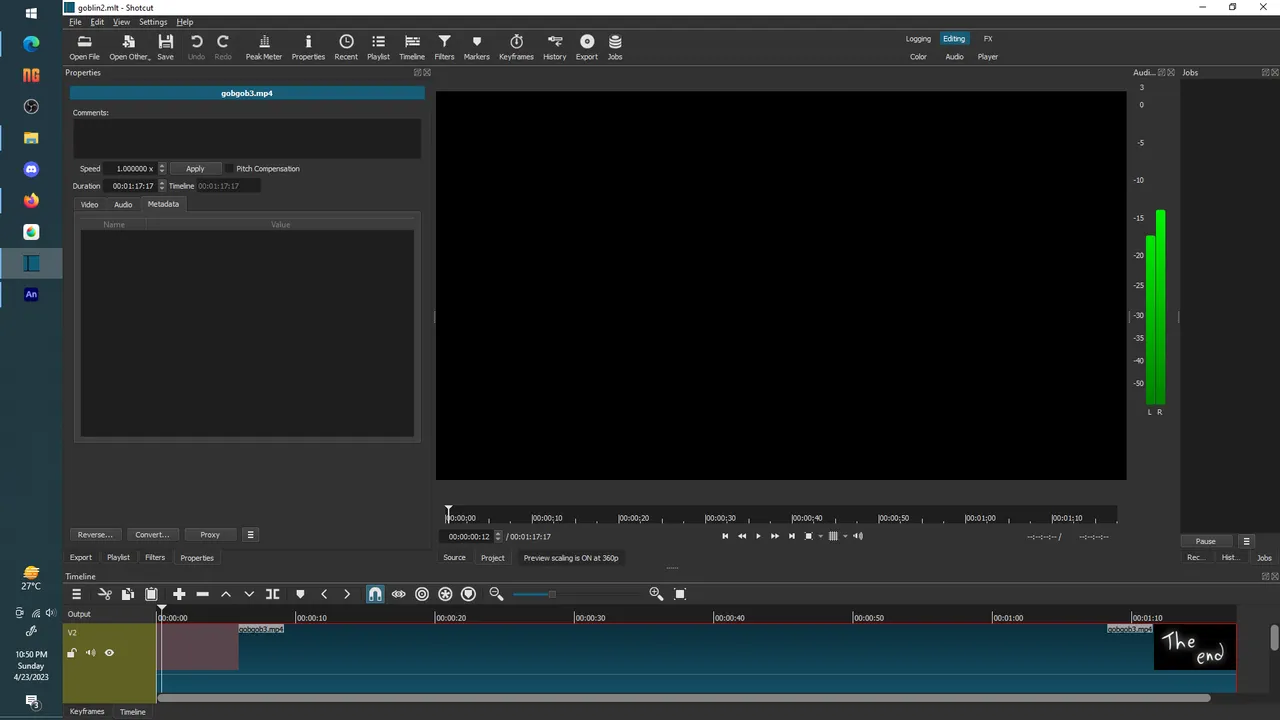Screen dimensions: 1280x720
Task: Switch to the Logging layout
Action: [x=918, y=39]
